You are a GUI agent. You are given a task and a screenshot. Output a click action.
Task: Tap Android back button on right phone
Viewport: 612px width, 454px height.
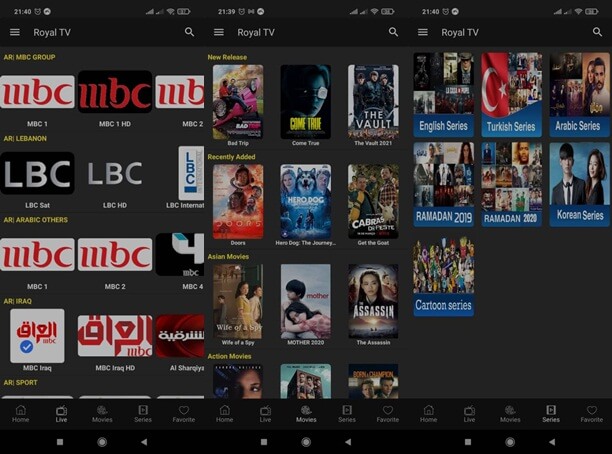[552, 442]
